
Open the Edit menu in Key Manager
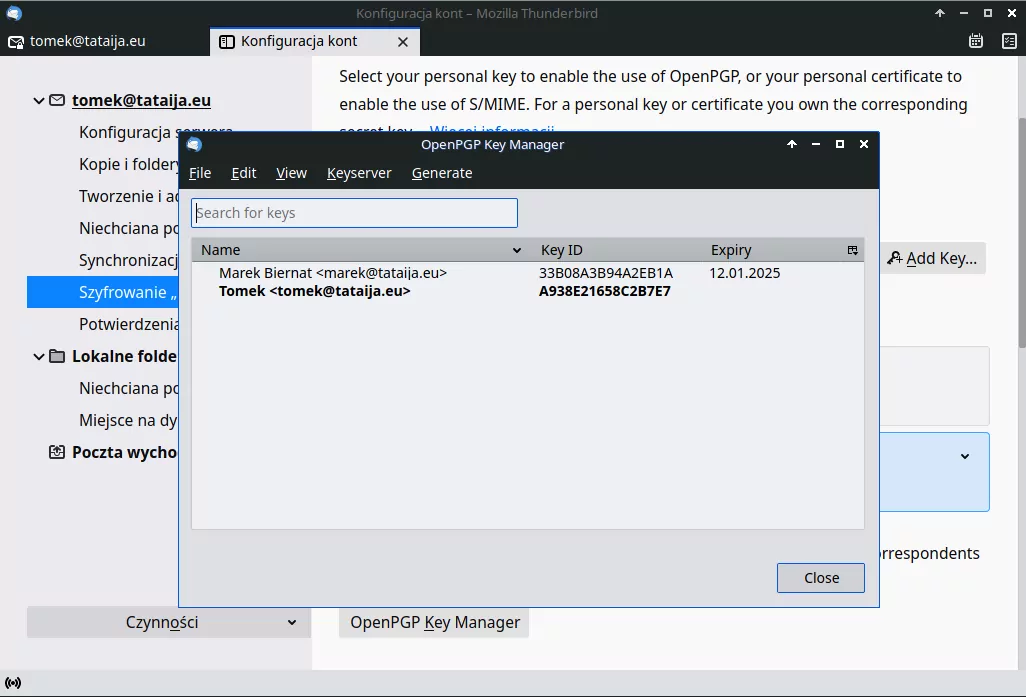point(243,173)
